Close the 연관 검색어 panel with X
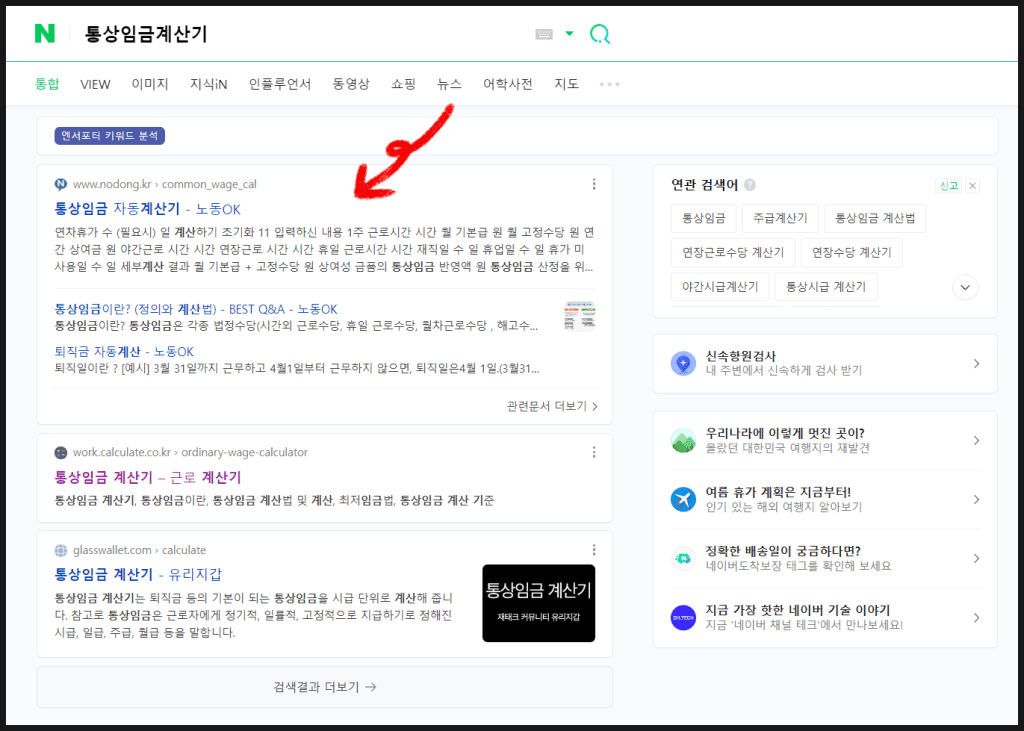The width and height of the screenshot is (1024, 731). pyautogui.click(x=972, y=185)
